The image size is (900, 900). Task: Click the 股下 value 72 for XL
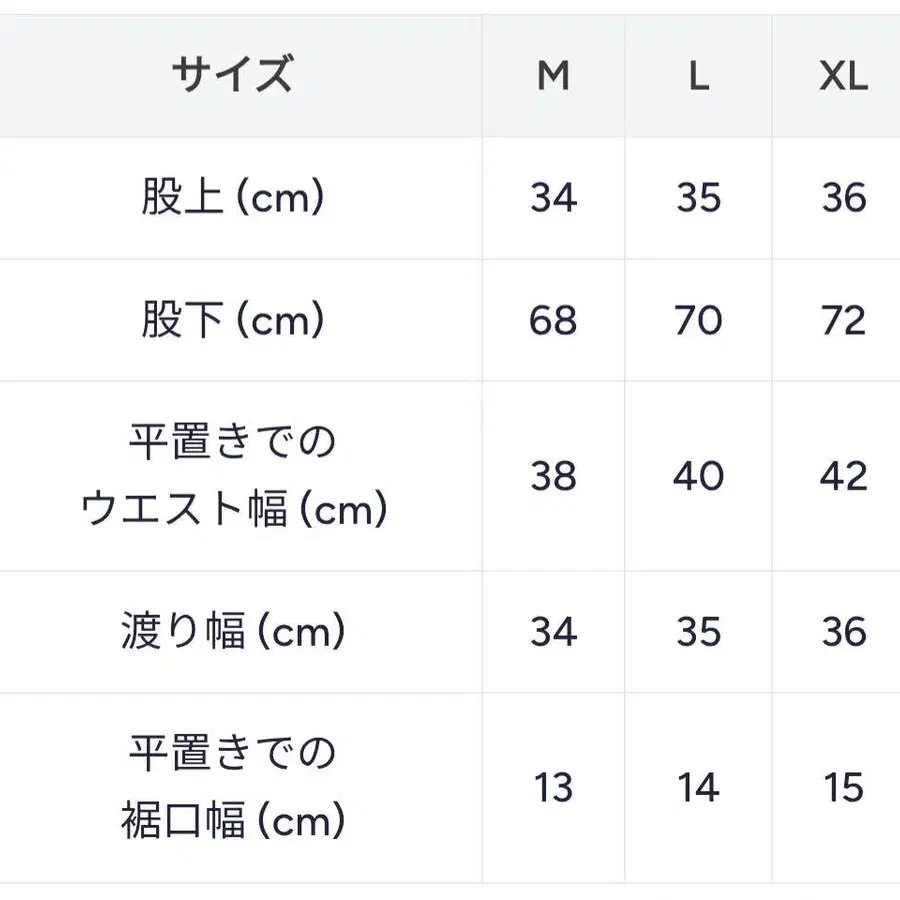[x=843, y=320]
